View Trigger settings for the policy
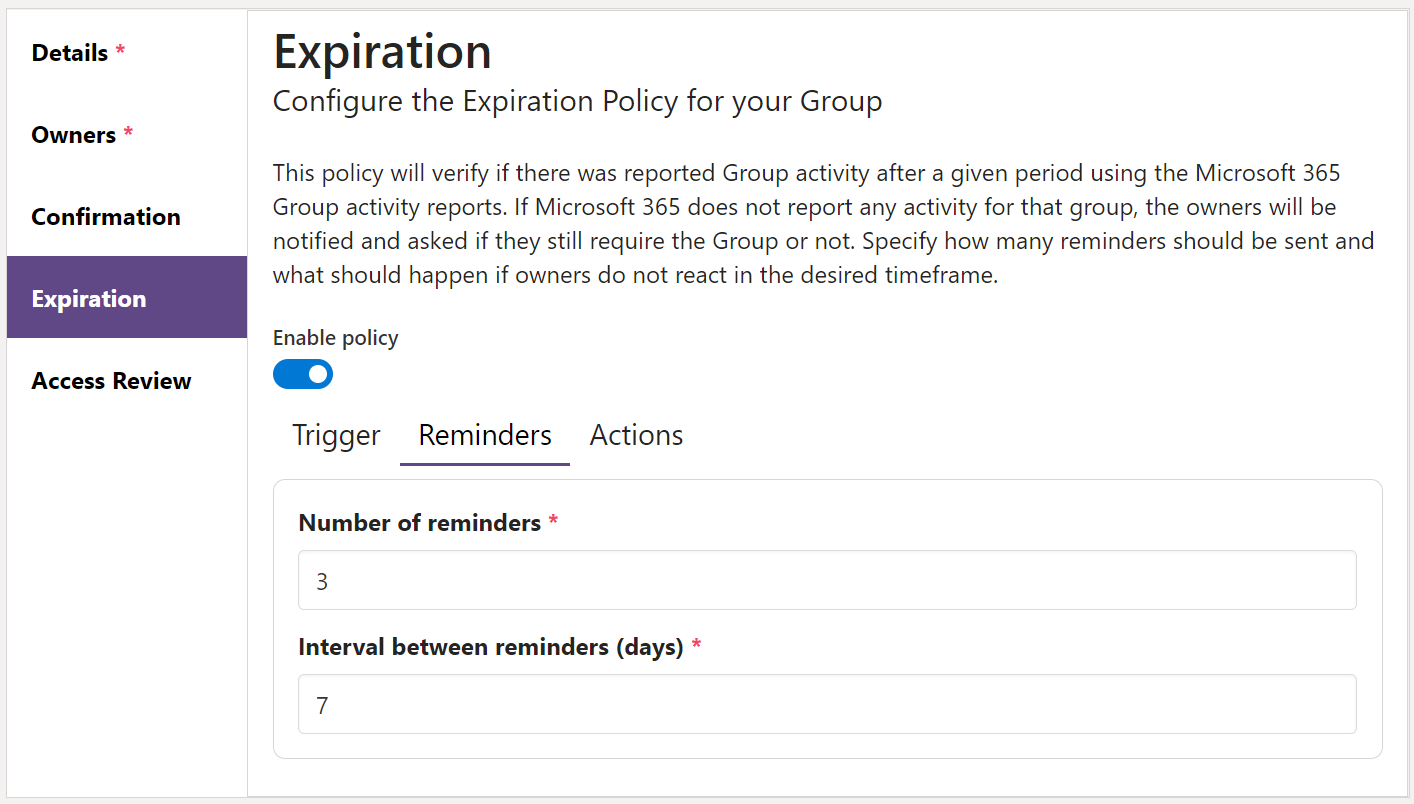 pyautogui.click(x=335, y=435)
